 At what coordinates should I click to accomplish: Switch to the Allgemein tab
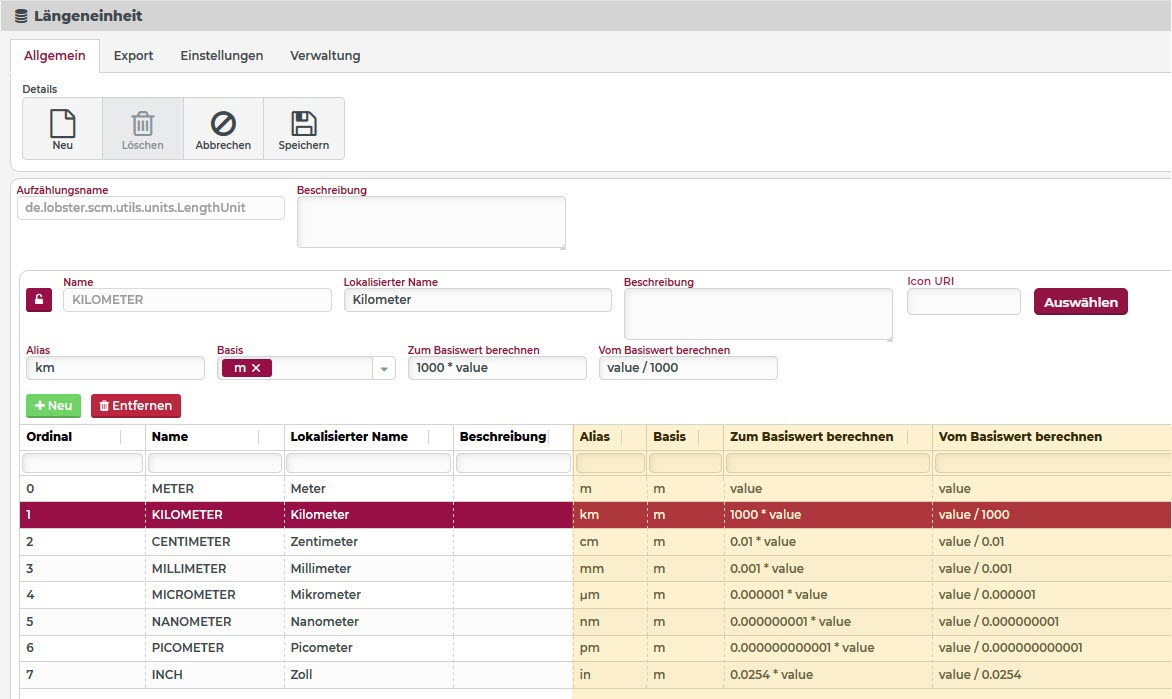55,55
